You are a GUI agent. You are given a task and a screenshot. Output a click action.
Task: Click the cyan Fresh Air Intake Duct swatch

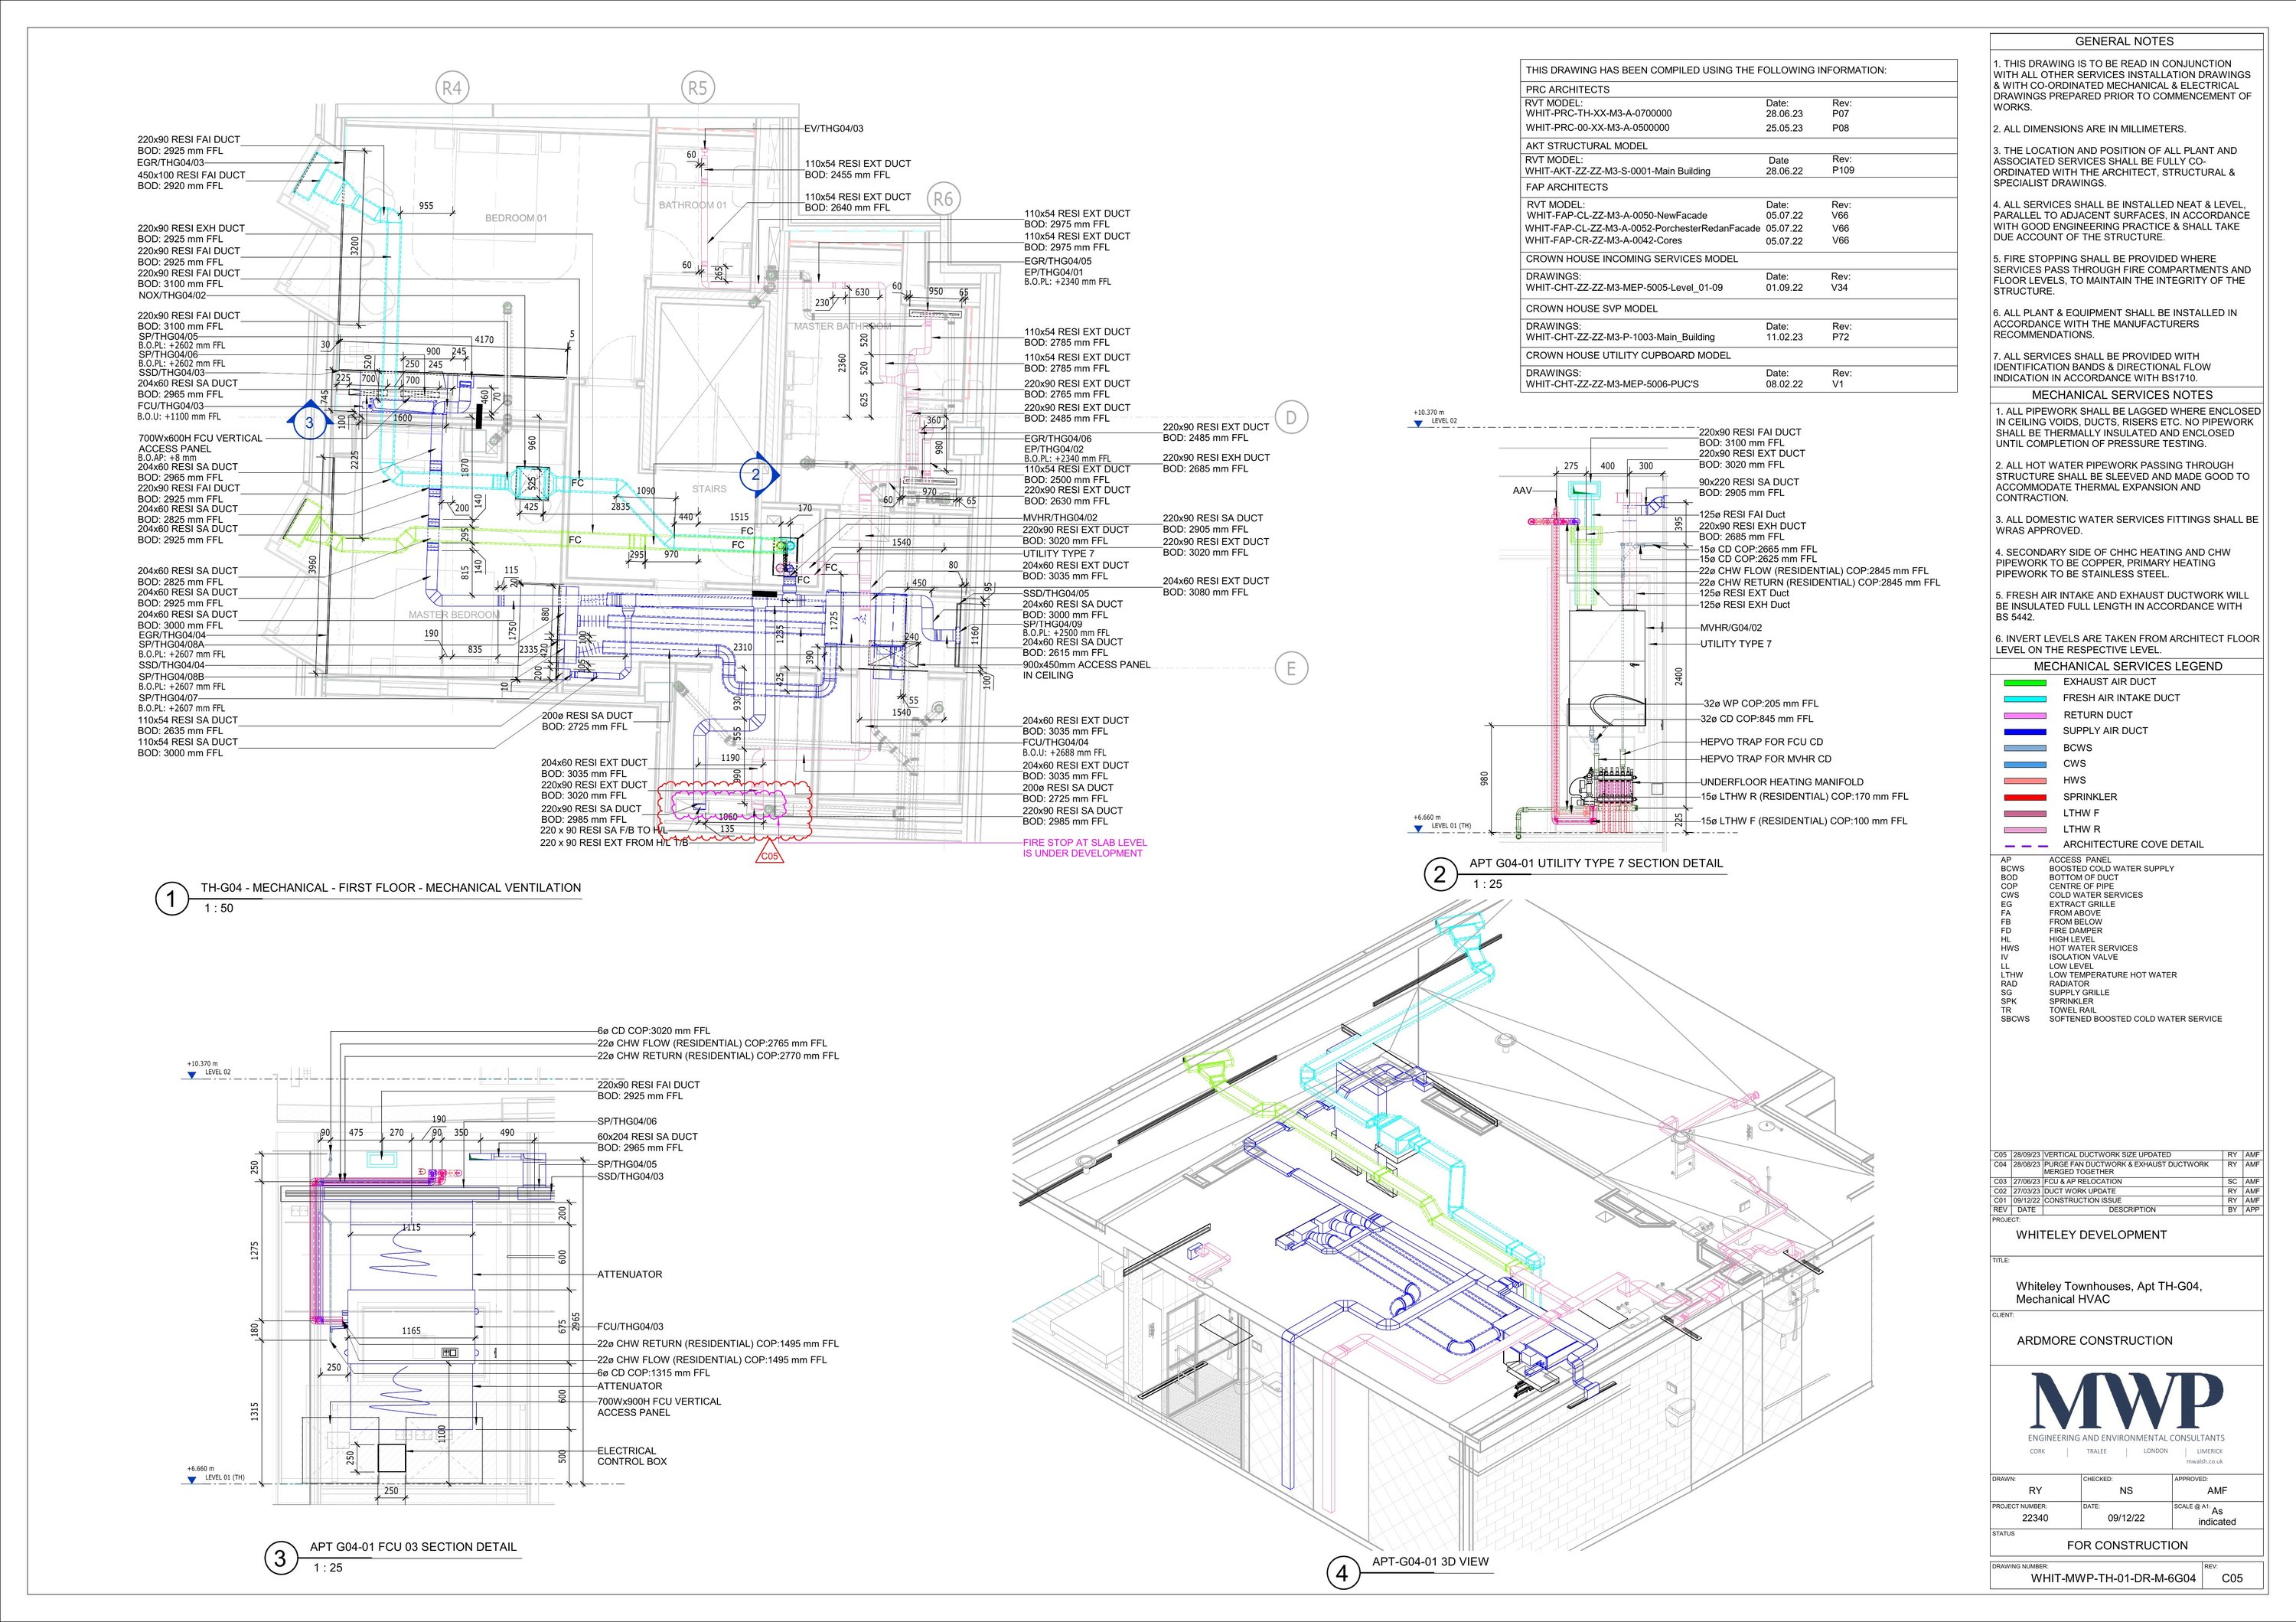coord(2024,698)
